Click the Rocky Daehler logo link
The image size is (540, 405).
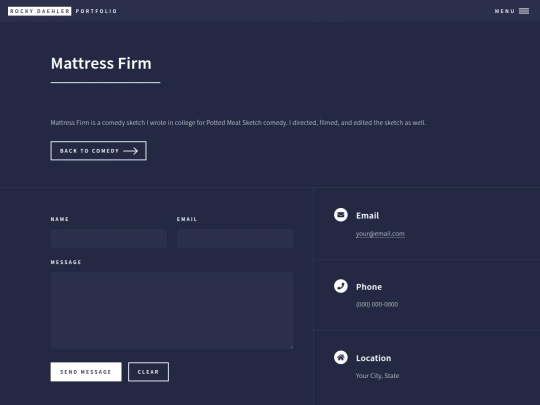tap(40, 11)
